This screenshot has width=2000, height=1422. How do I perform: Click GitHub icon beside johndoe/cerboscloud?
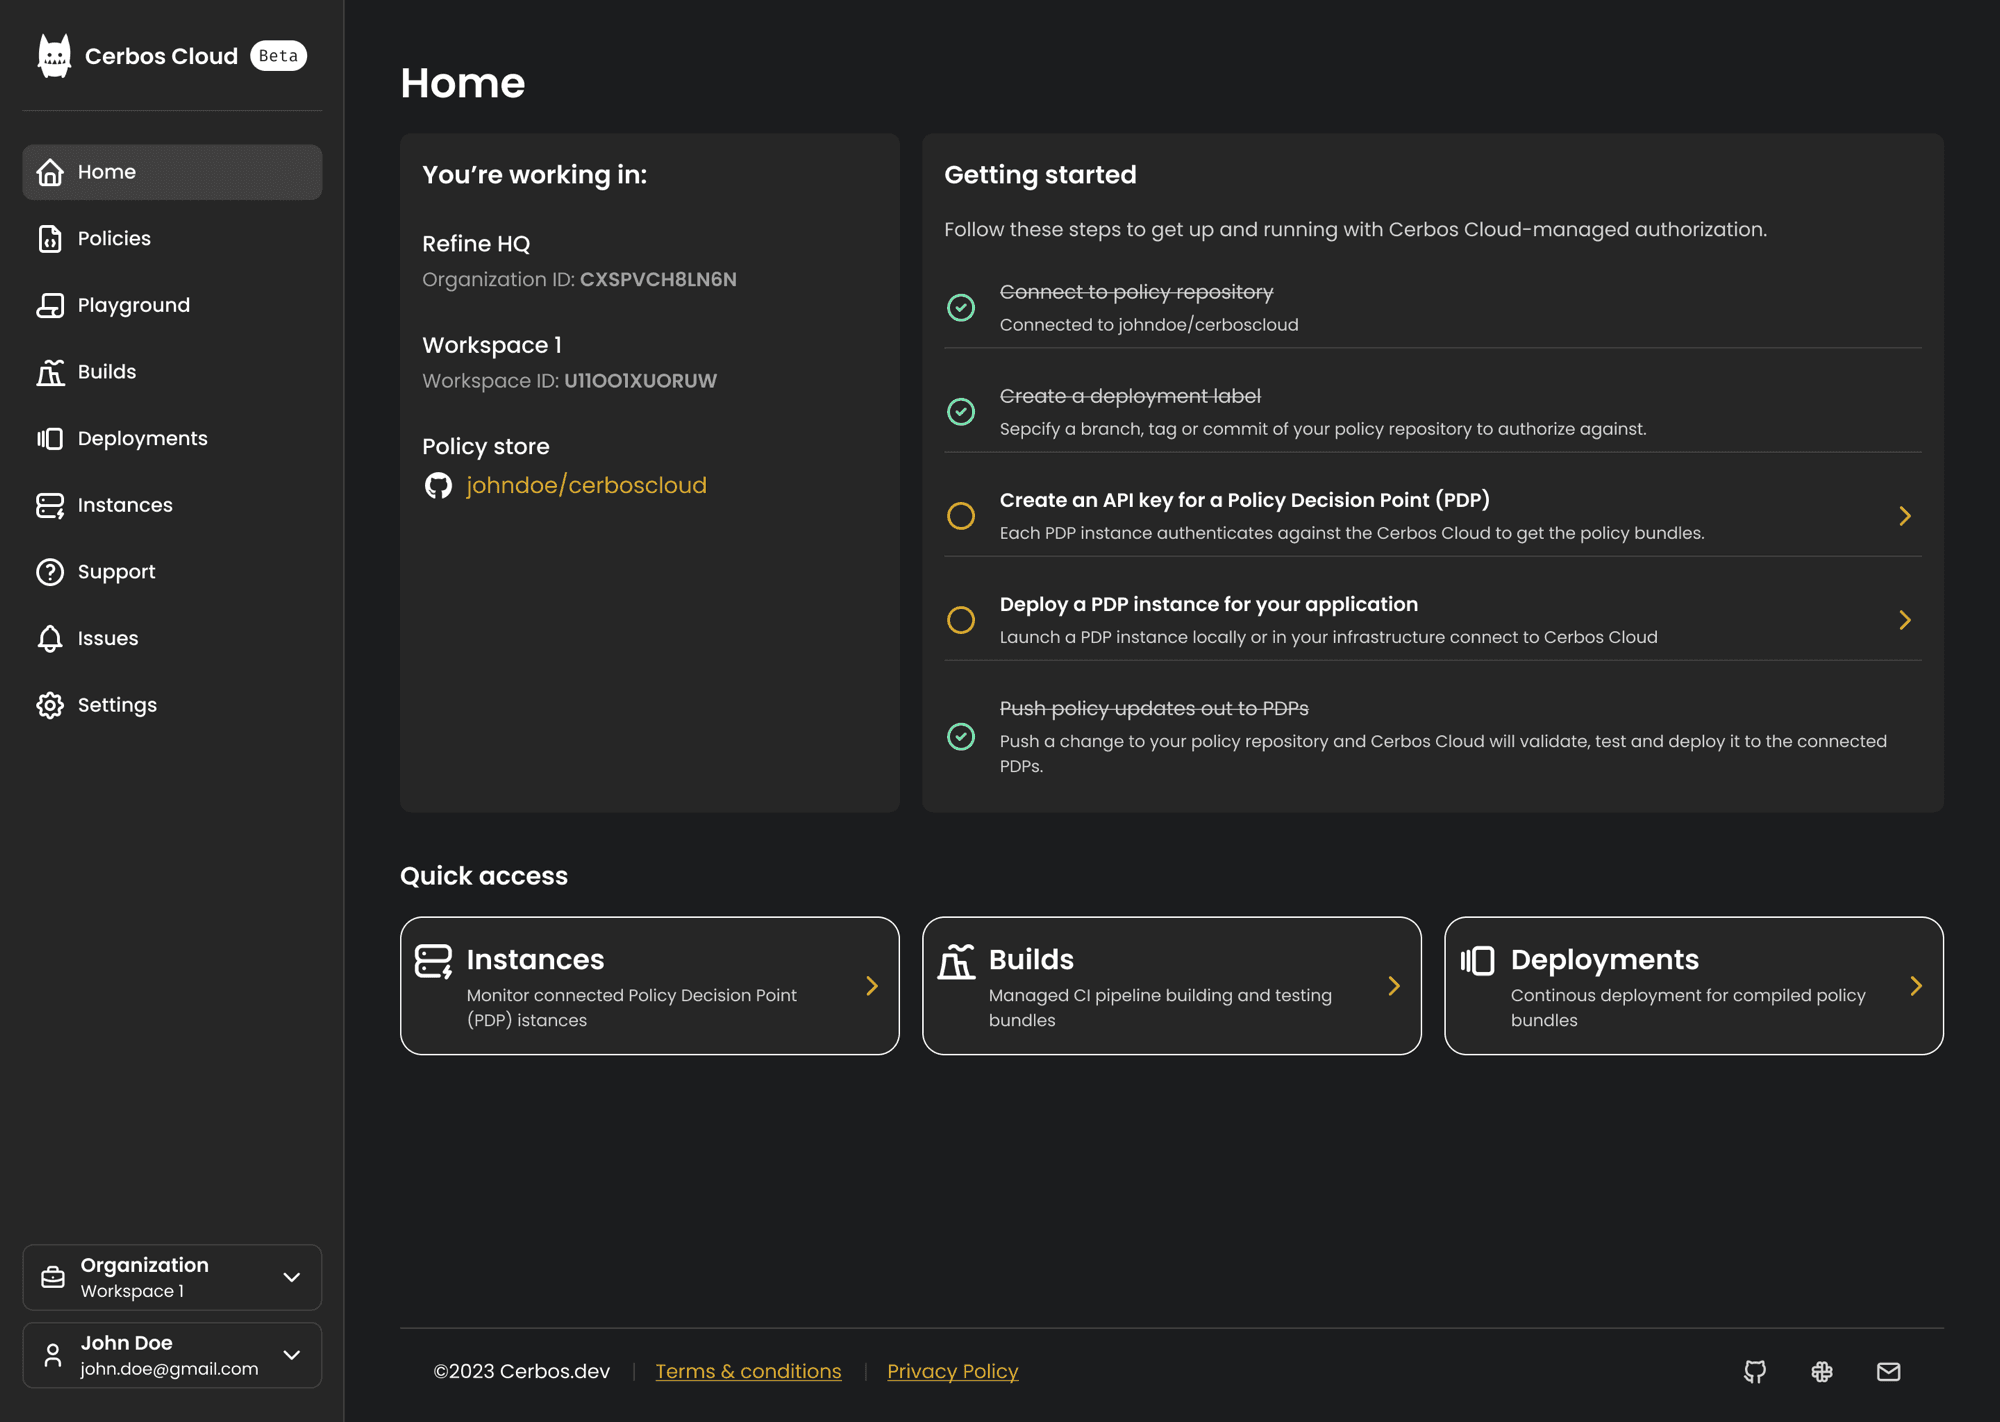pyautogui.click(x=438, y=486)
